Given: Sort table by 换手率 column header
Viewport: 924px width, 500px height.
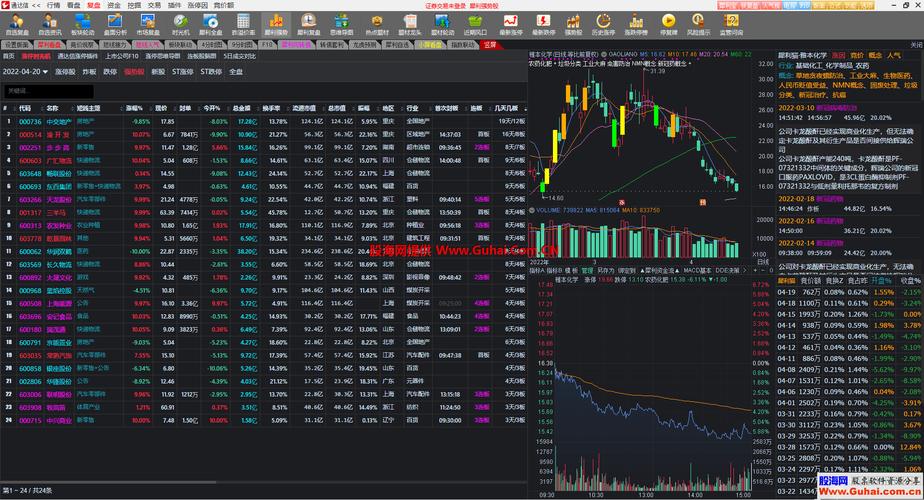Looking at the screenshot, I should 271,108.
